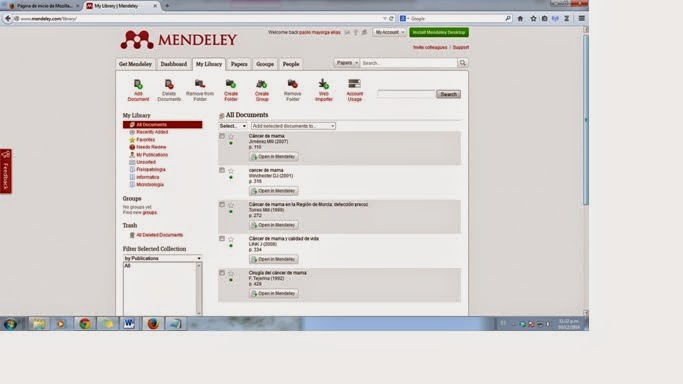Open Add selected documents to dropdown

(x=293, y=126)
